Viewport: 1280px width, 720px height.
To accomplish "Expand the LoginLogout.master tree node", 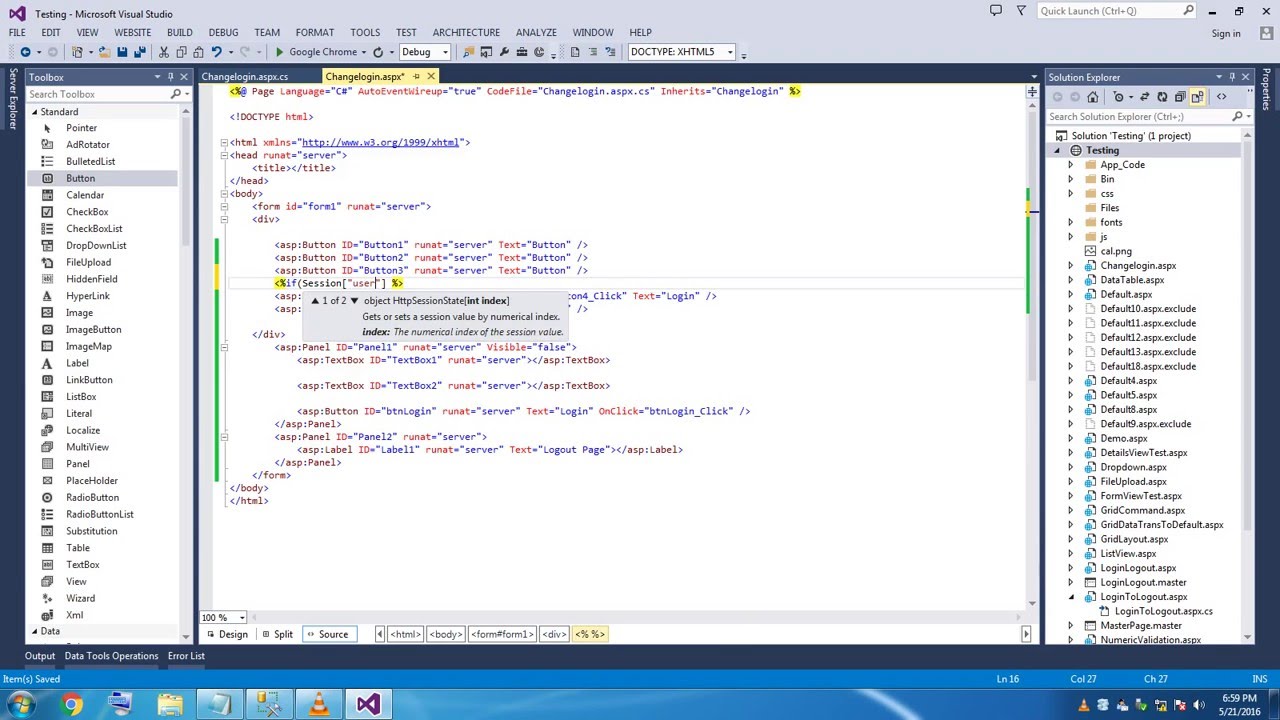I will pos(1071,582).
